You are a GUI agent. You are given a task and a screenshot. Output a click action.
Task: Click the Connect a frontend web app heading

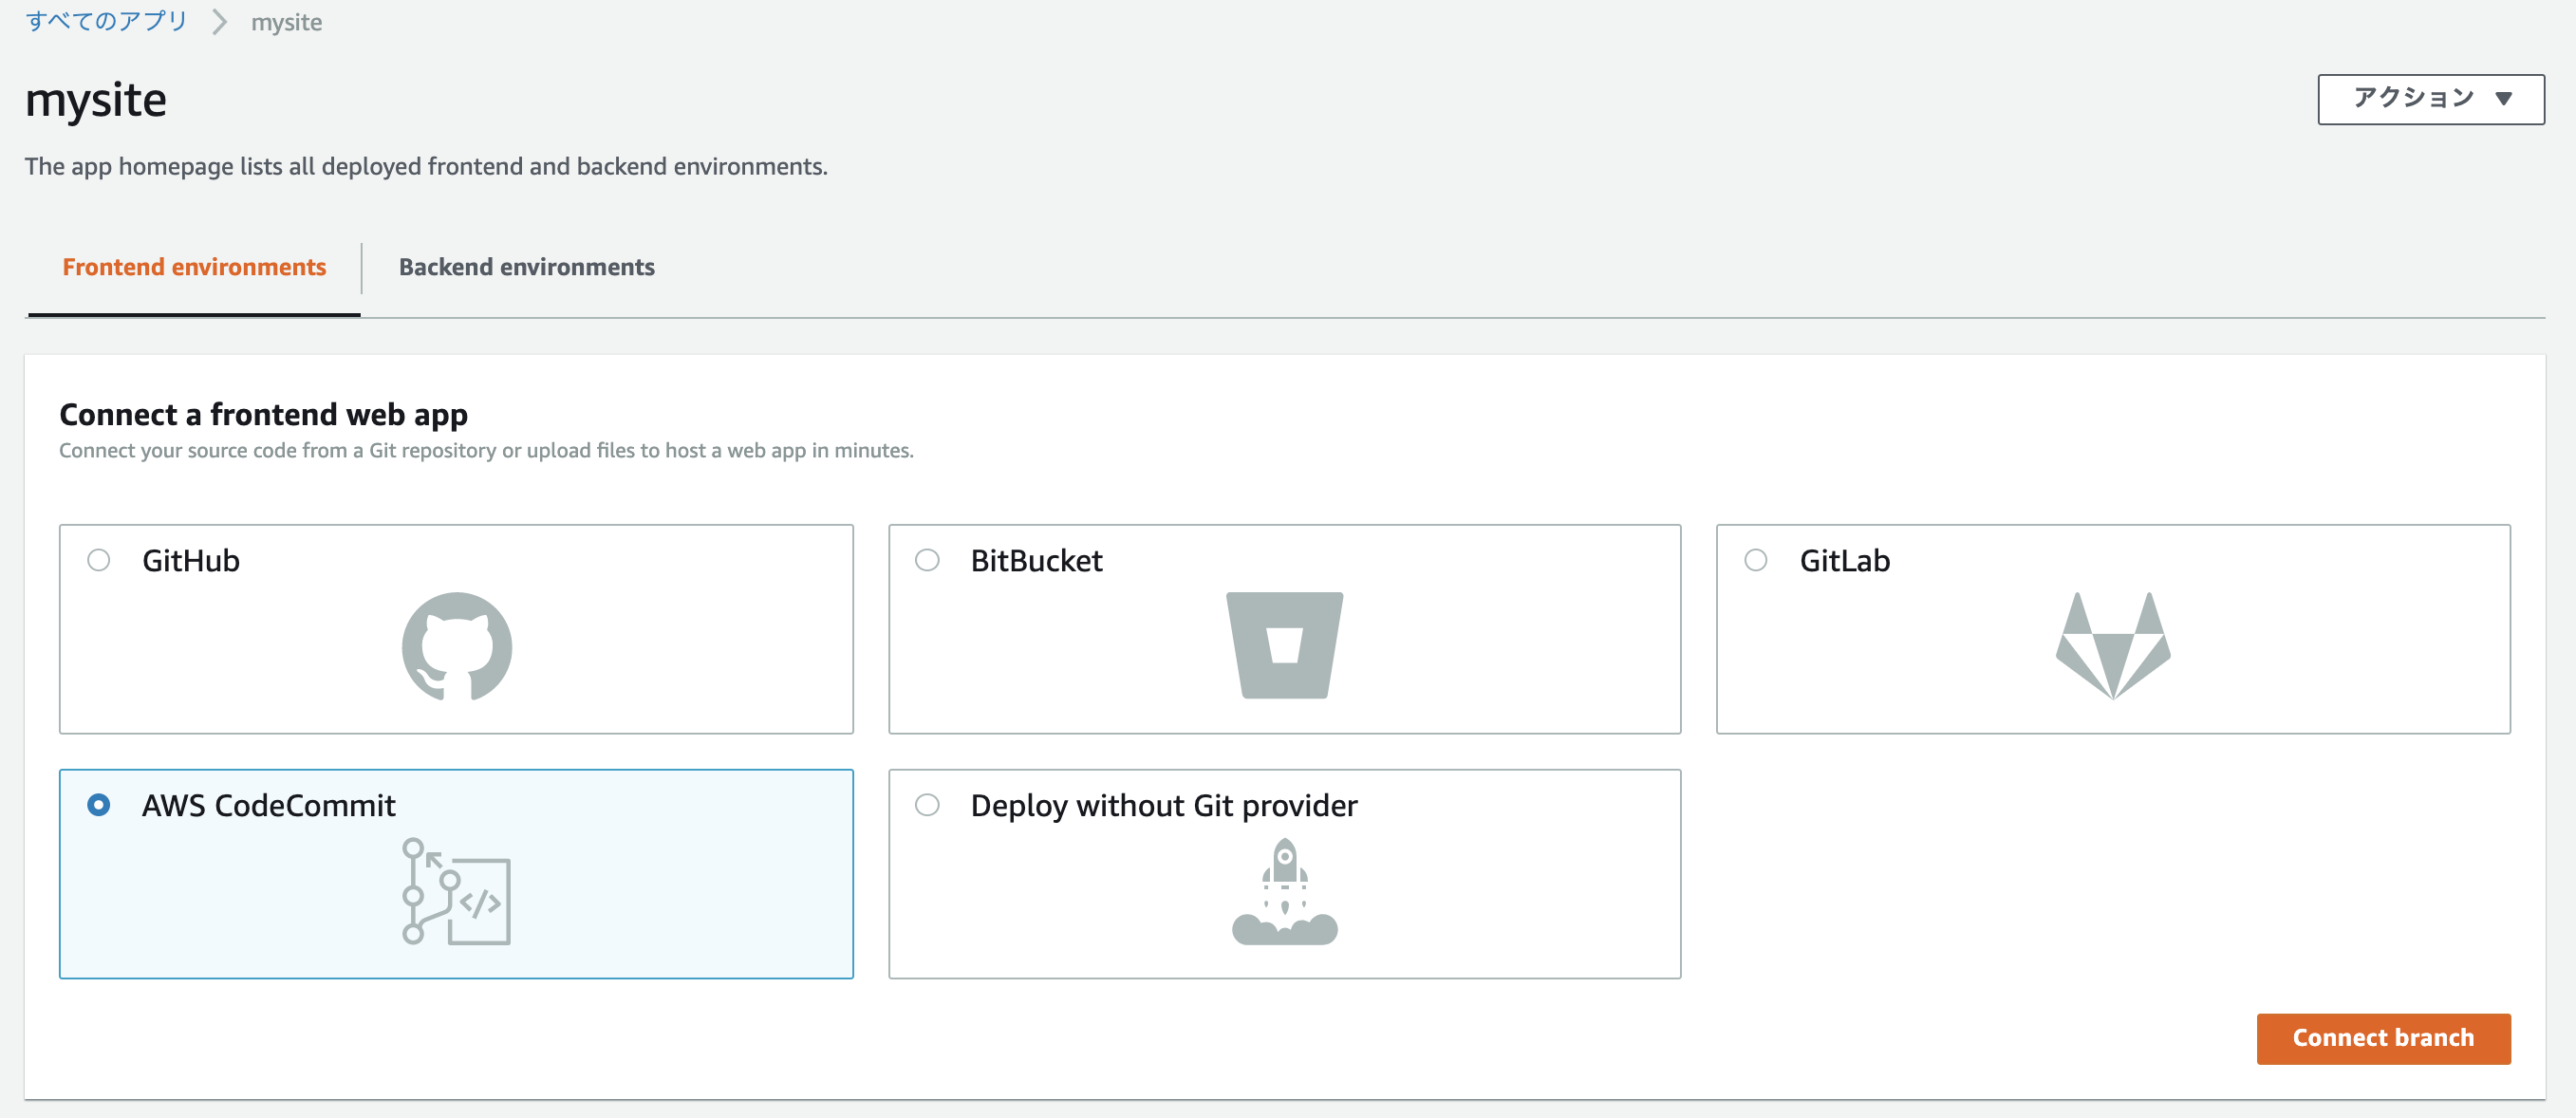coord(263,415)
